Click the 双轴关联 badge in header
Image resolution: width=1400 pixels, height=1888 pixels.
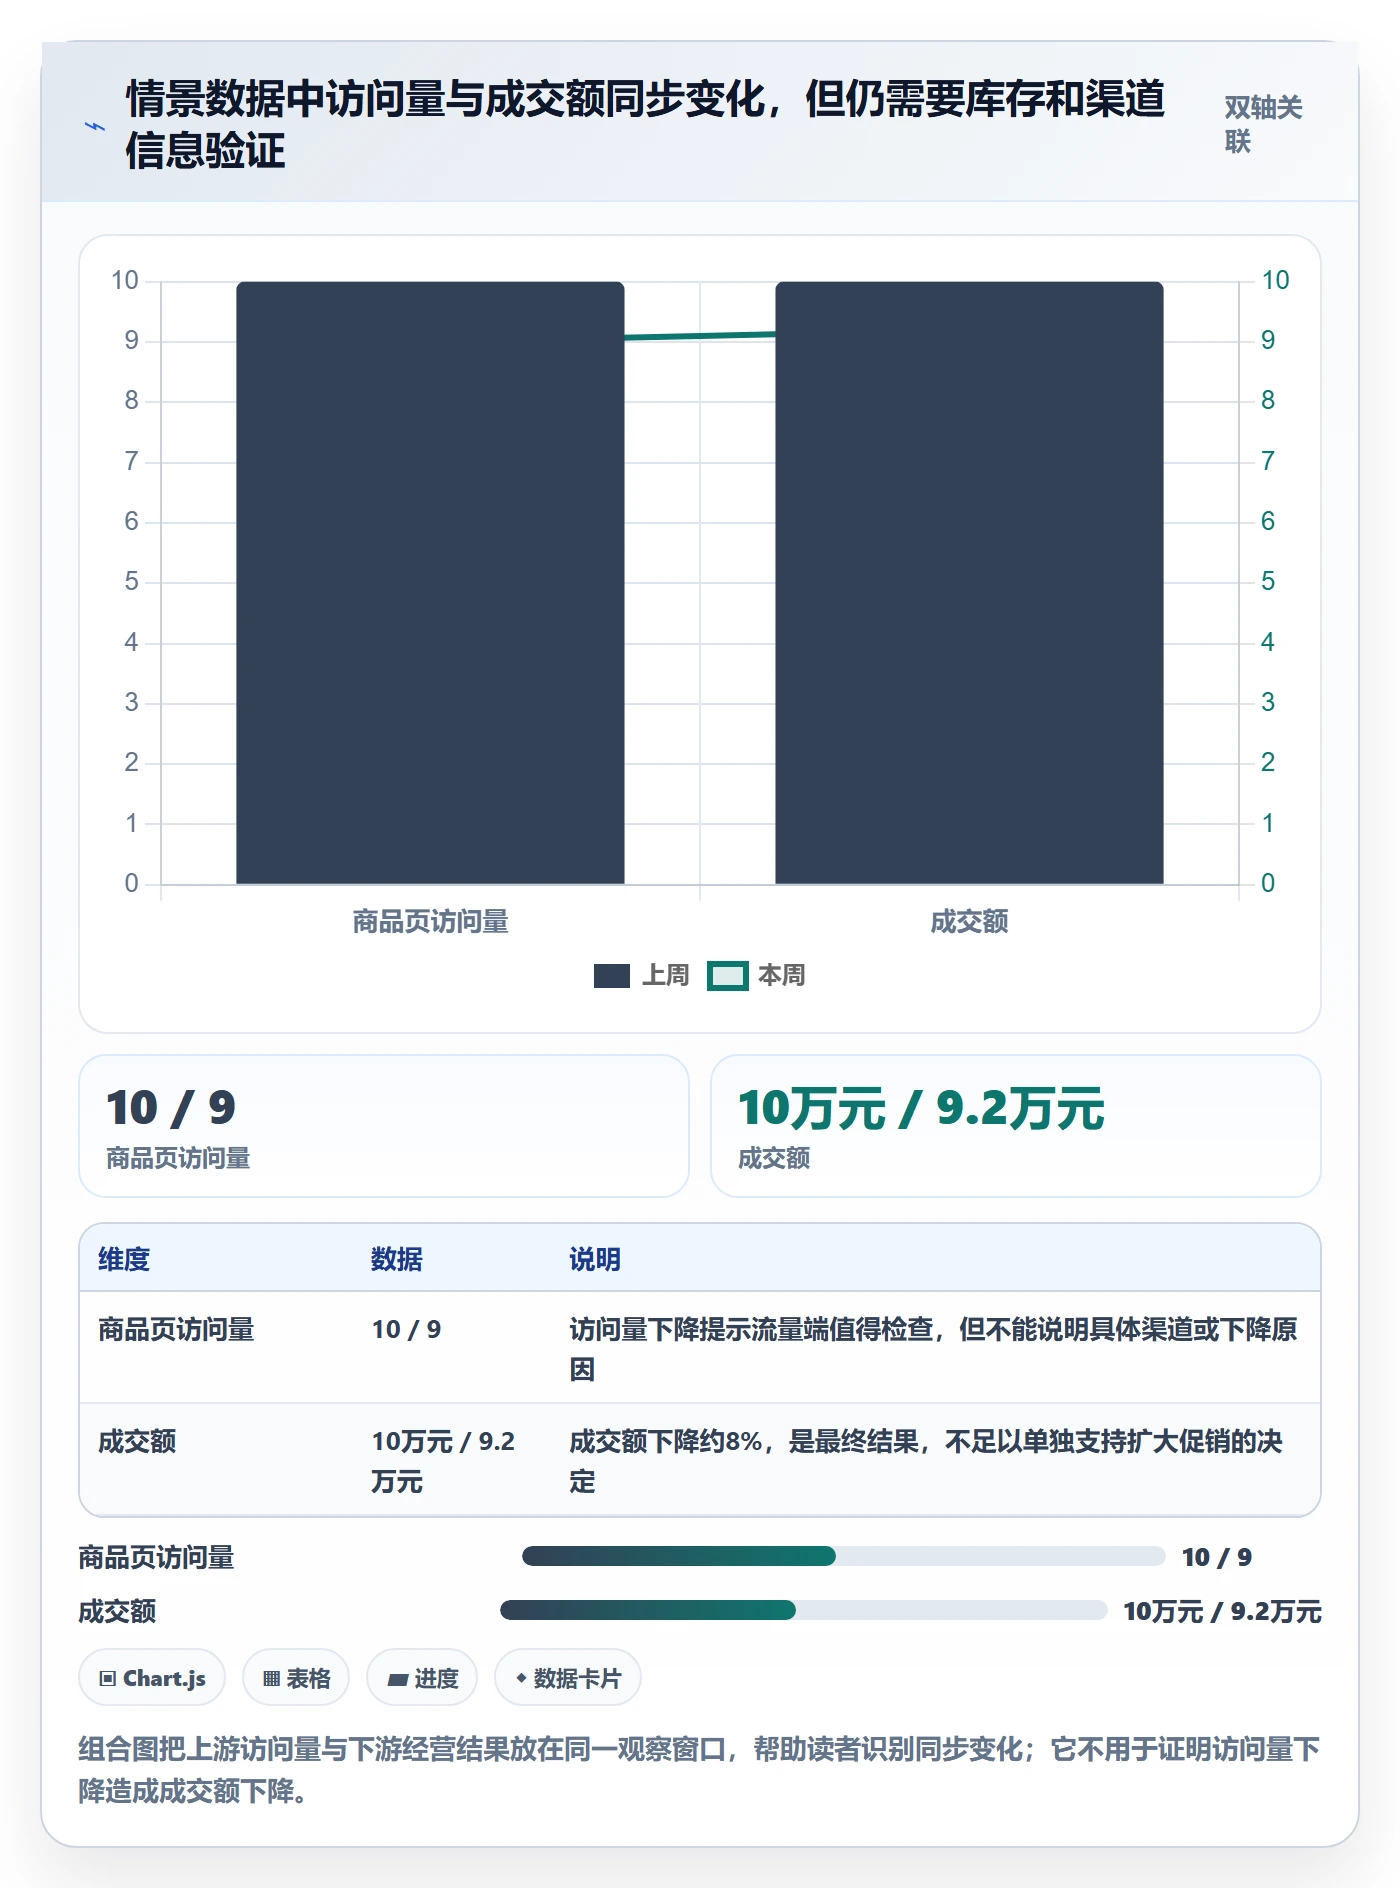[x=1263, y=125]
